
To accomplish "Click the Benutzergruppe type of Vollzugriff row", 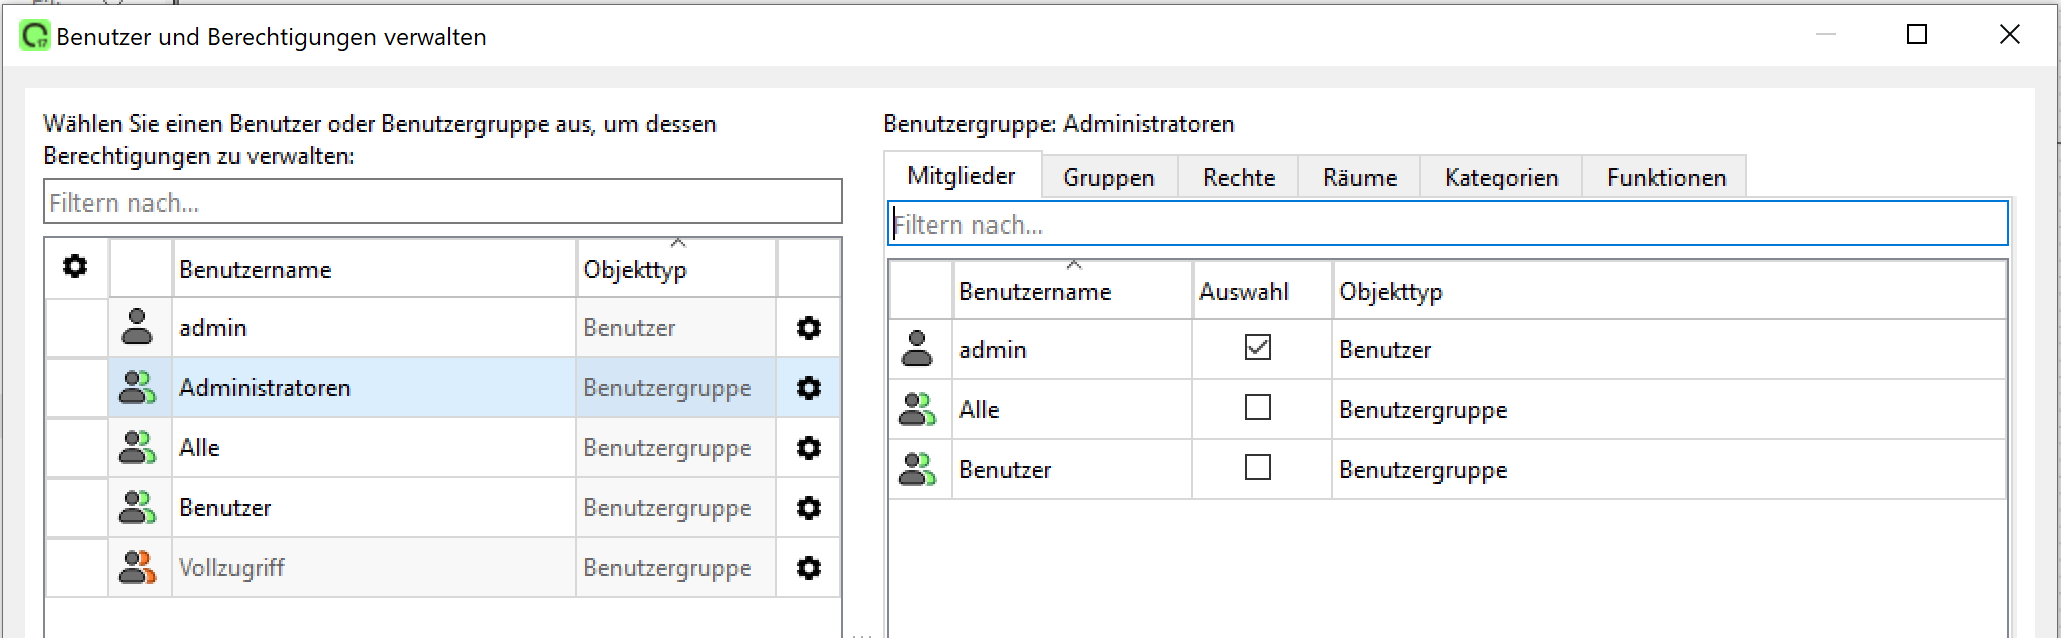I will coord(667,568).
